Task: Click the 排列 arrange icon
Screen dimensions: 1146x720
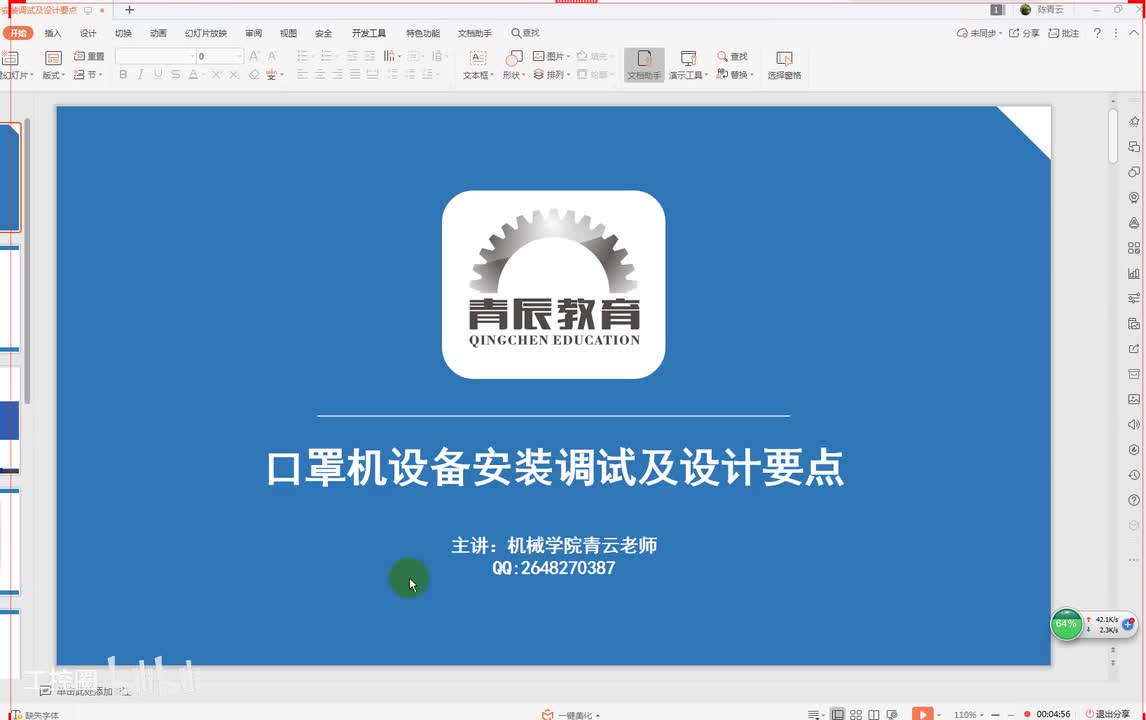Action: pos(539,75)
